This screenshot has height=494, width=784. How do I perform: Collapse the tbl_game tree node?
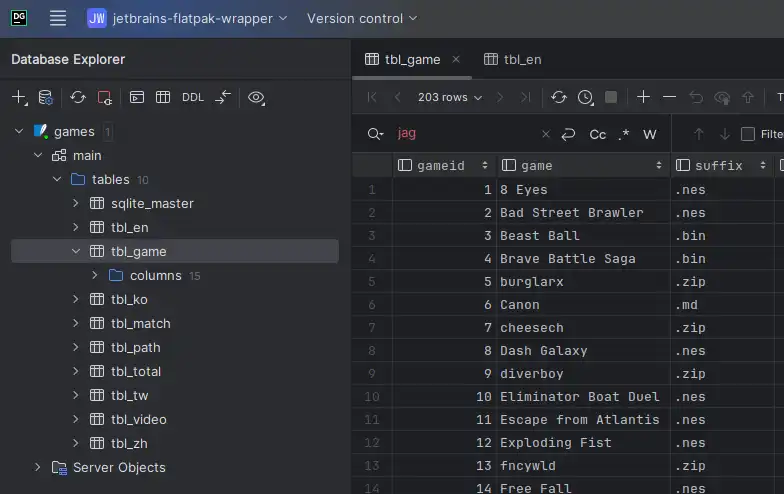76,252
